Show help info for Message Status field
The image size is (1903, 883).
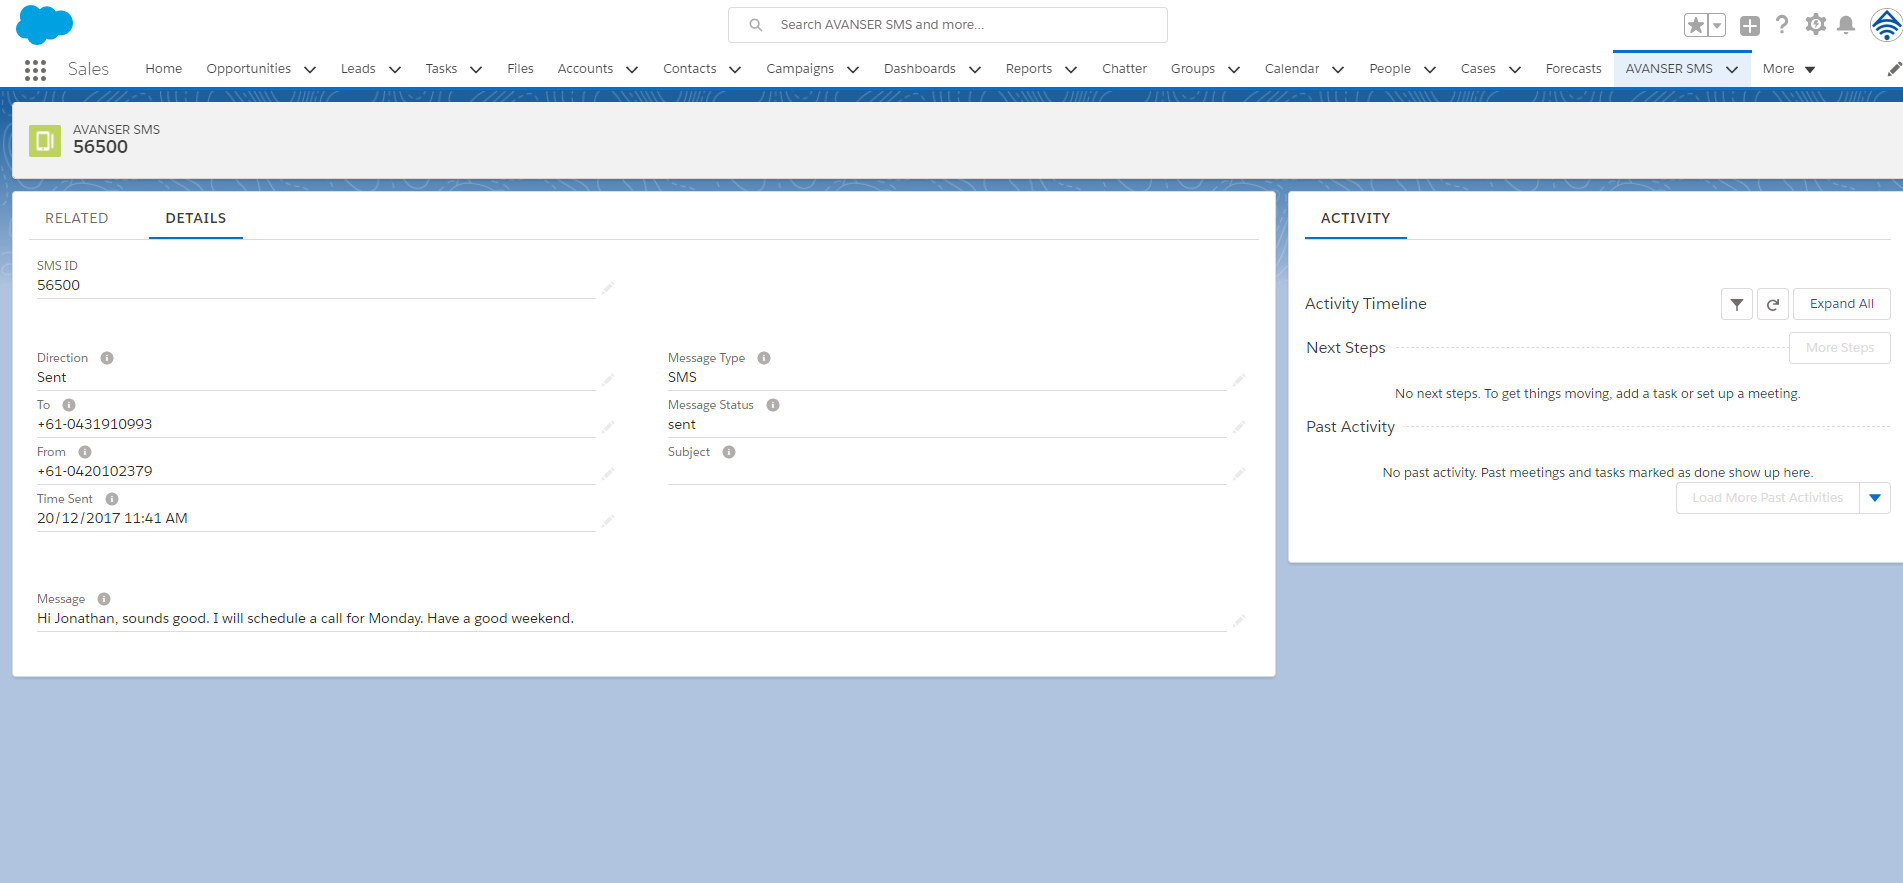[x=773, y=405]
